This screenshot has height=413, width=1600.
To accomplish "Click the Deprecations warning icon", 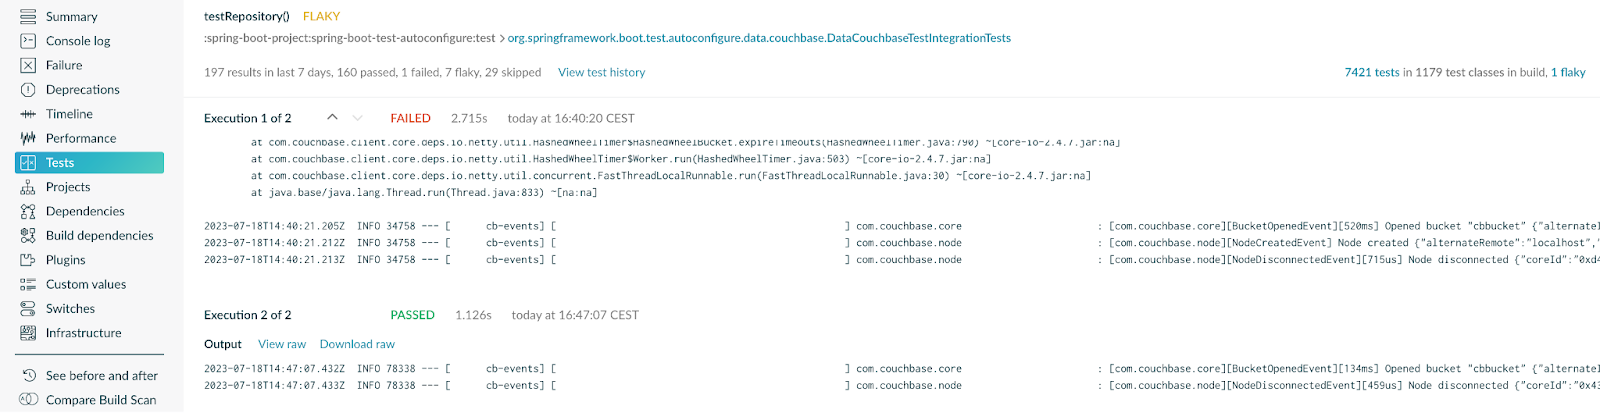I will coord(28,90).
